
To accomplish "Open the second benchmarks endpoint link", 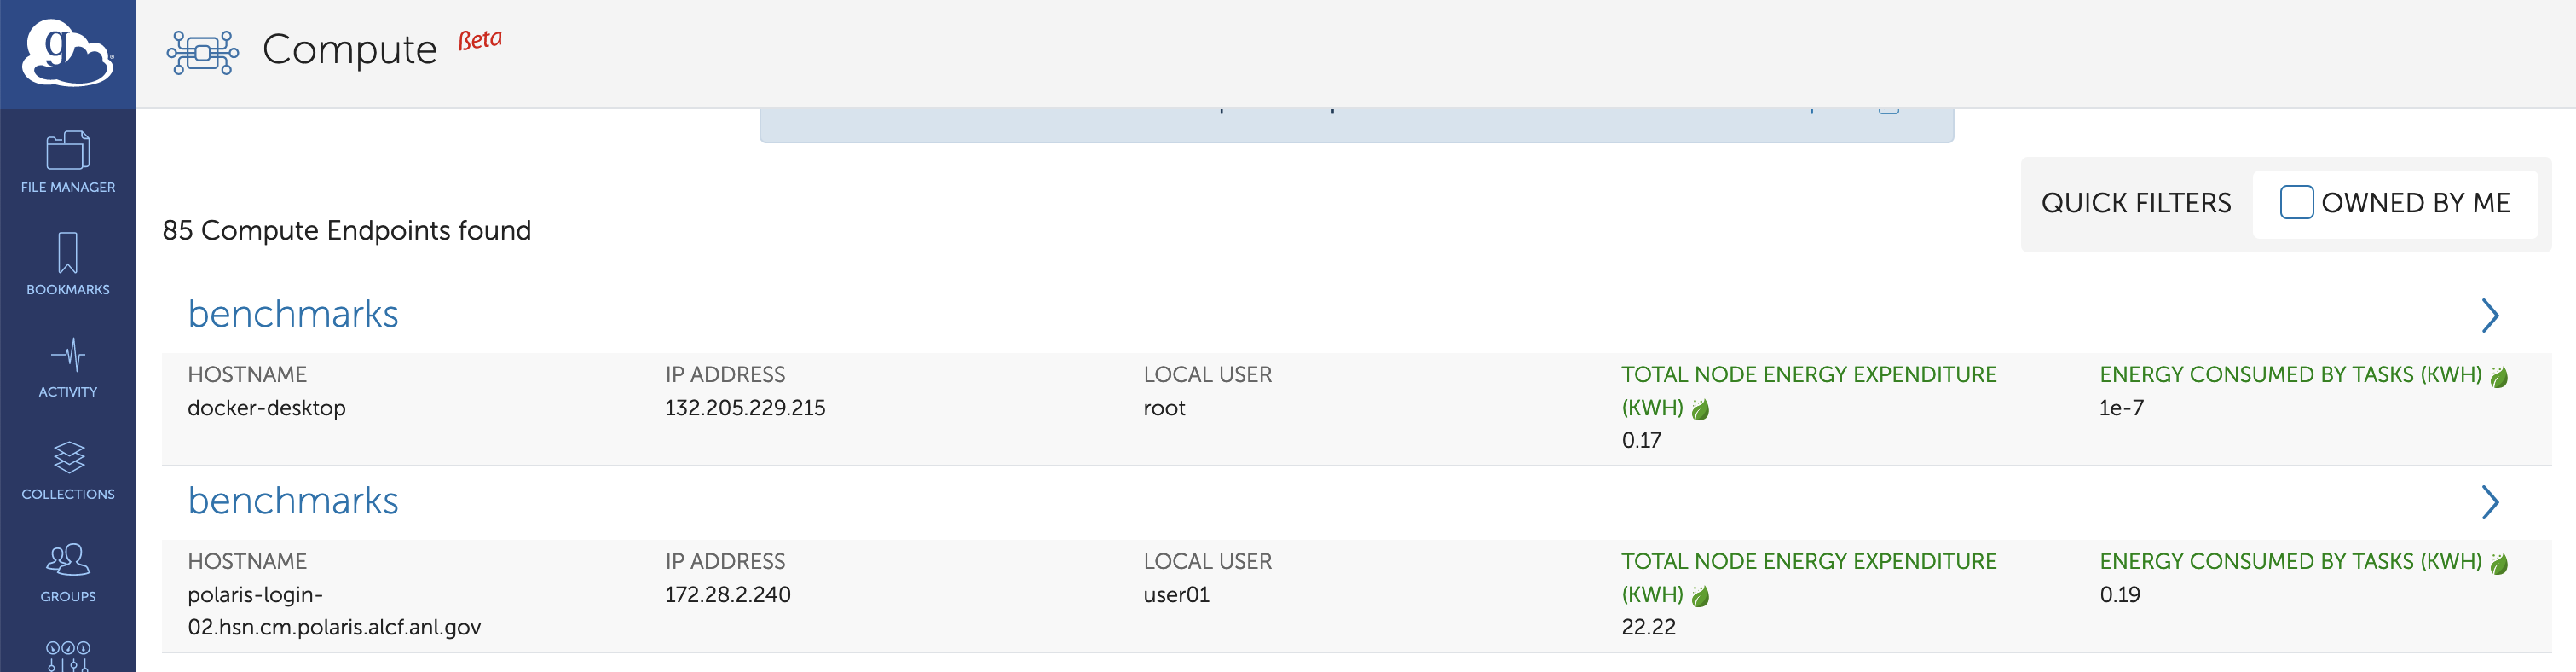I will pos(293,501).
